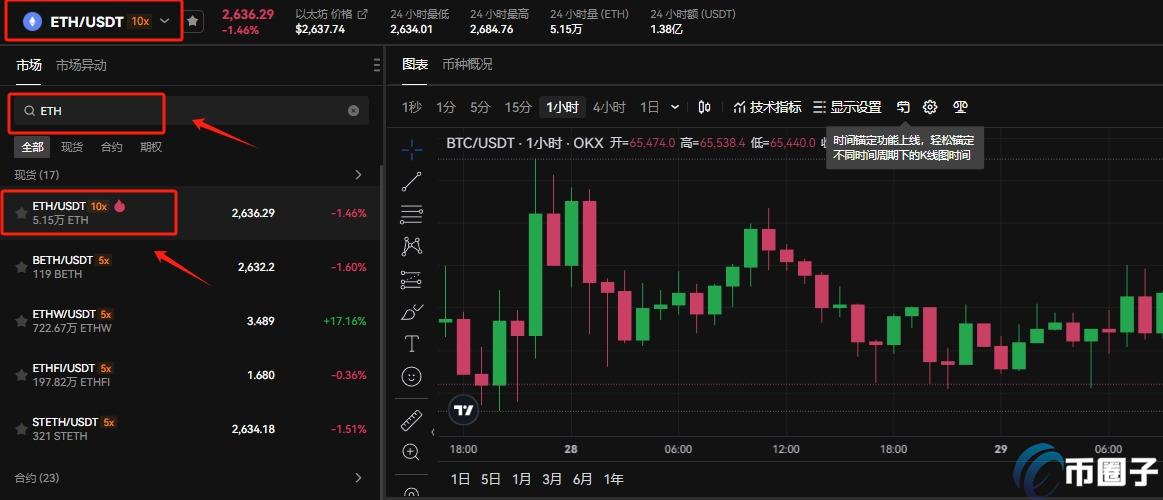Image resolution: width=1163 pixels, height=500 pixels.
Task: Switch to the 图表 tab
Action: click(x=415, y=65)
